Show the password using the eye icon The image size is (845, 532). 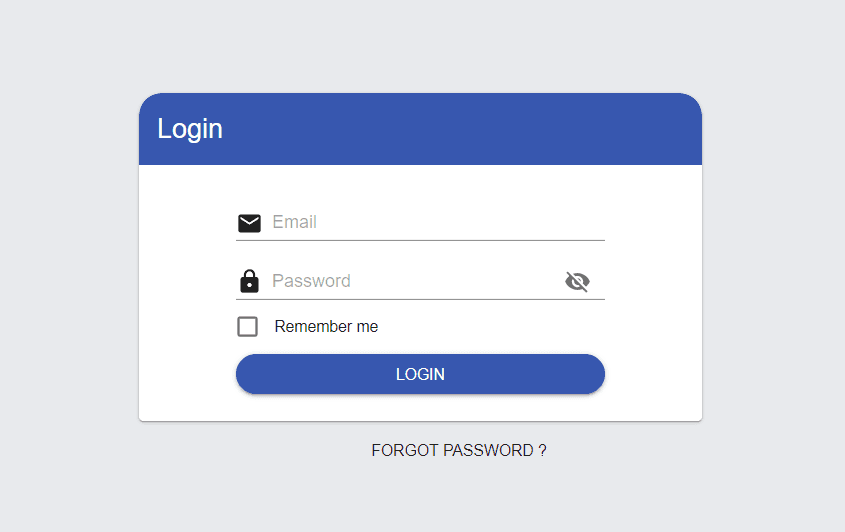(577, 281)
